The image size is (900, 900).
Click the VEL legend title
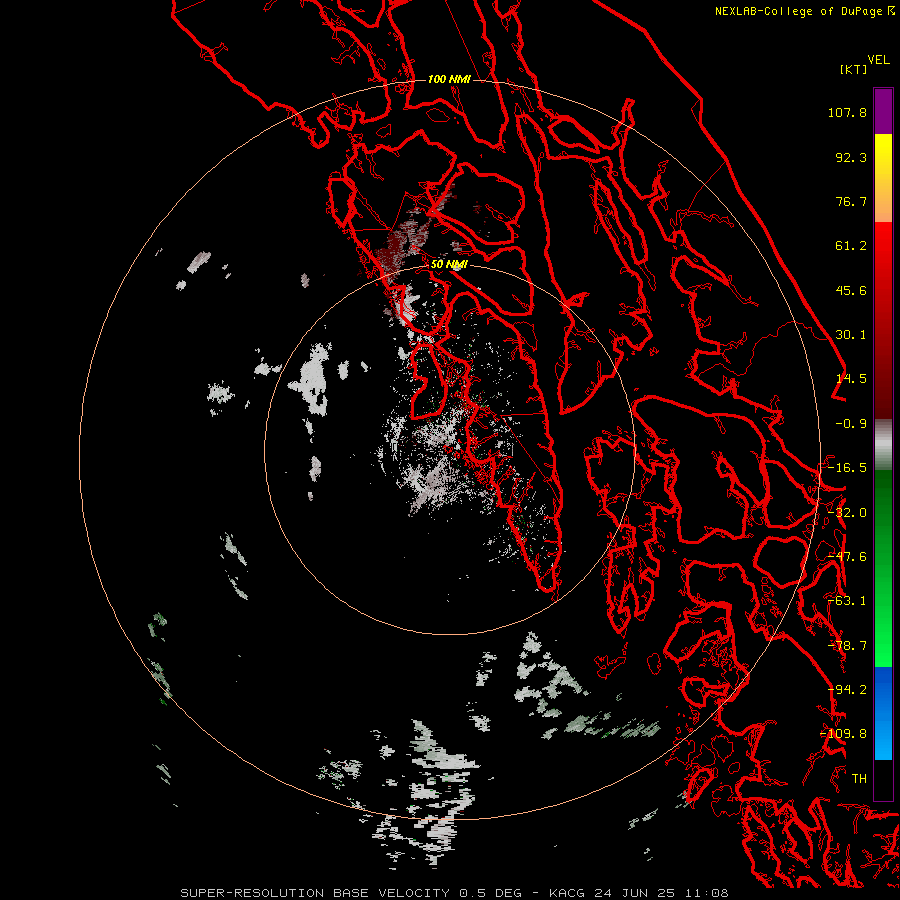(x=878, y=60)
